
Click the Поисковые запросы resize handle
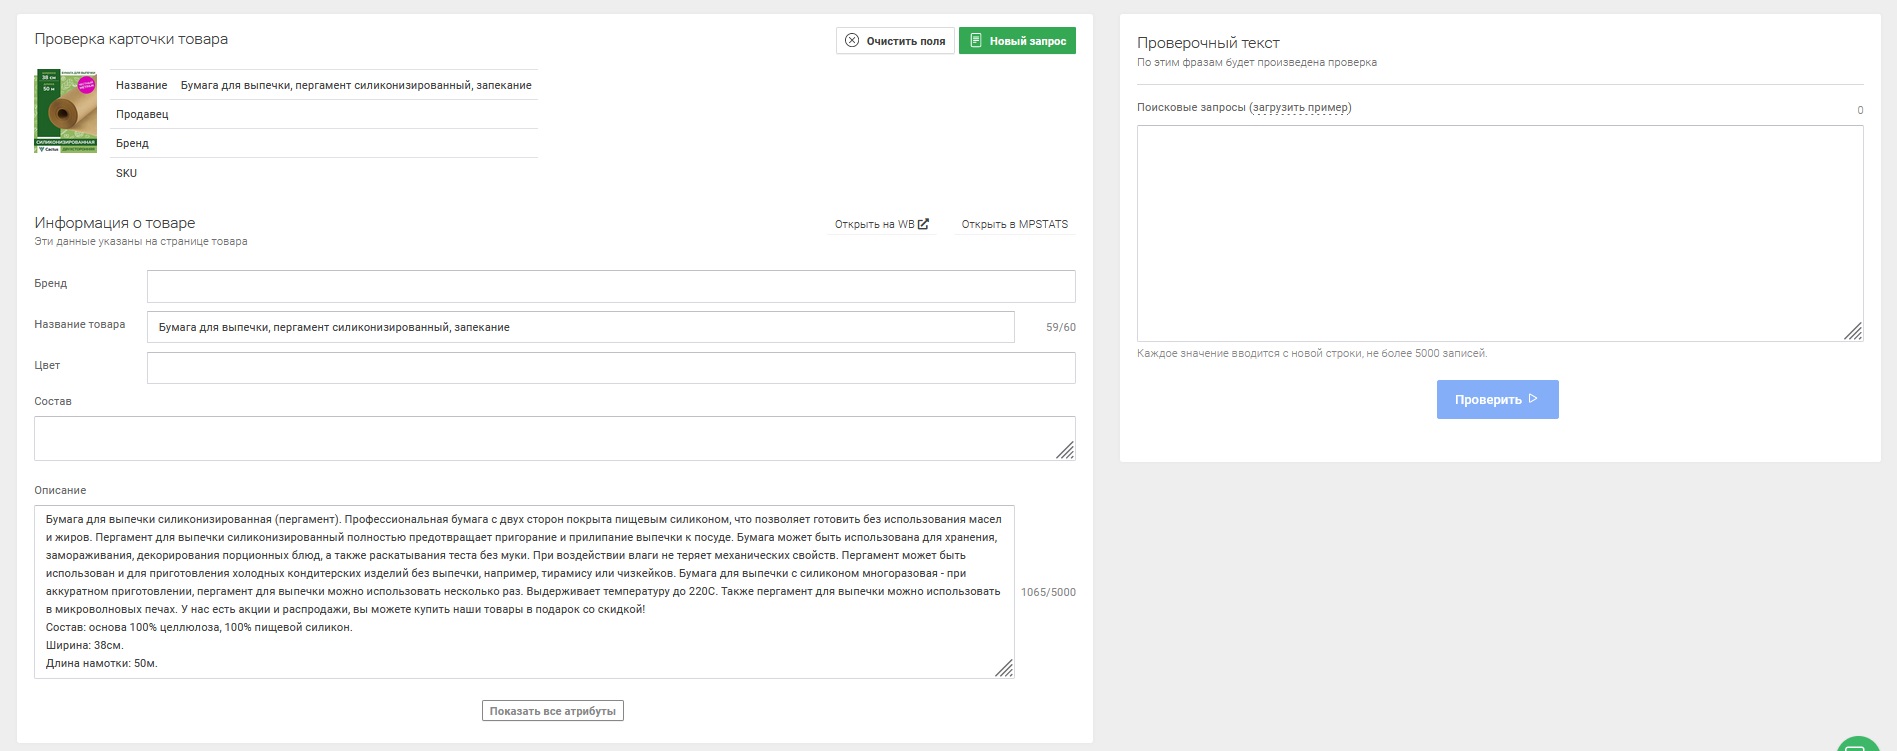(1853, 332)
